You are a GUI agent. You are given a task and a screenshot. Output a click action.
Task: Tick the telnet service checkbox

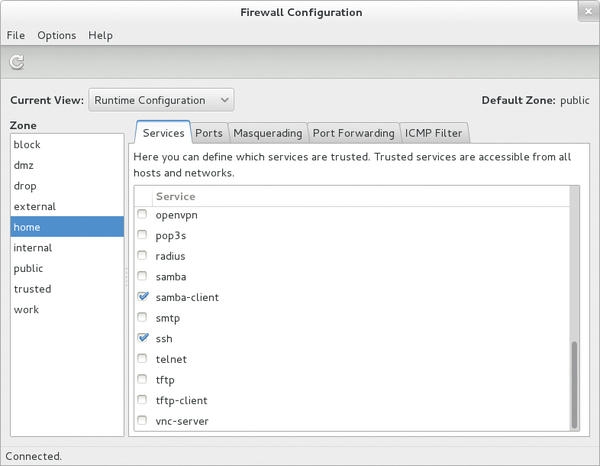point(142,358)
